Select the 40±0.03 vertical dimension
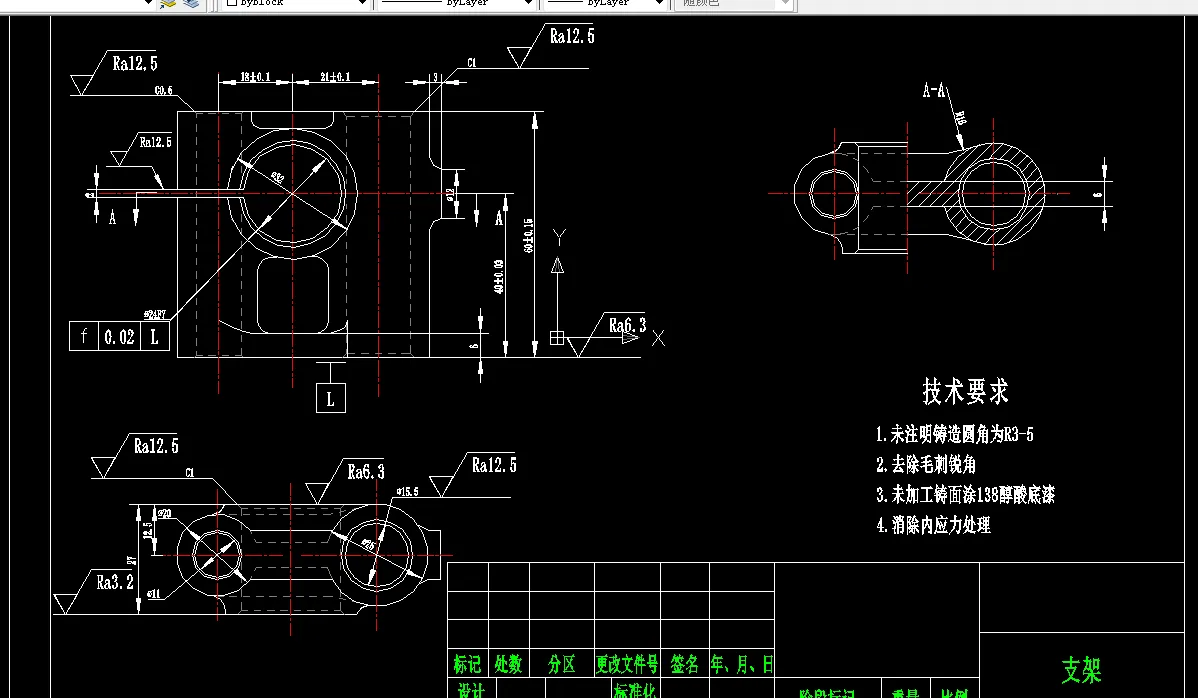Viewport: 1198px width, 698px height. (499, 276)
